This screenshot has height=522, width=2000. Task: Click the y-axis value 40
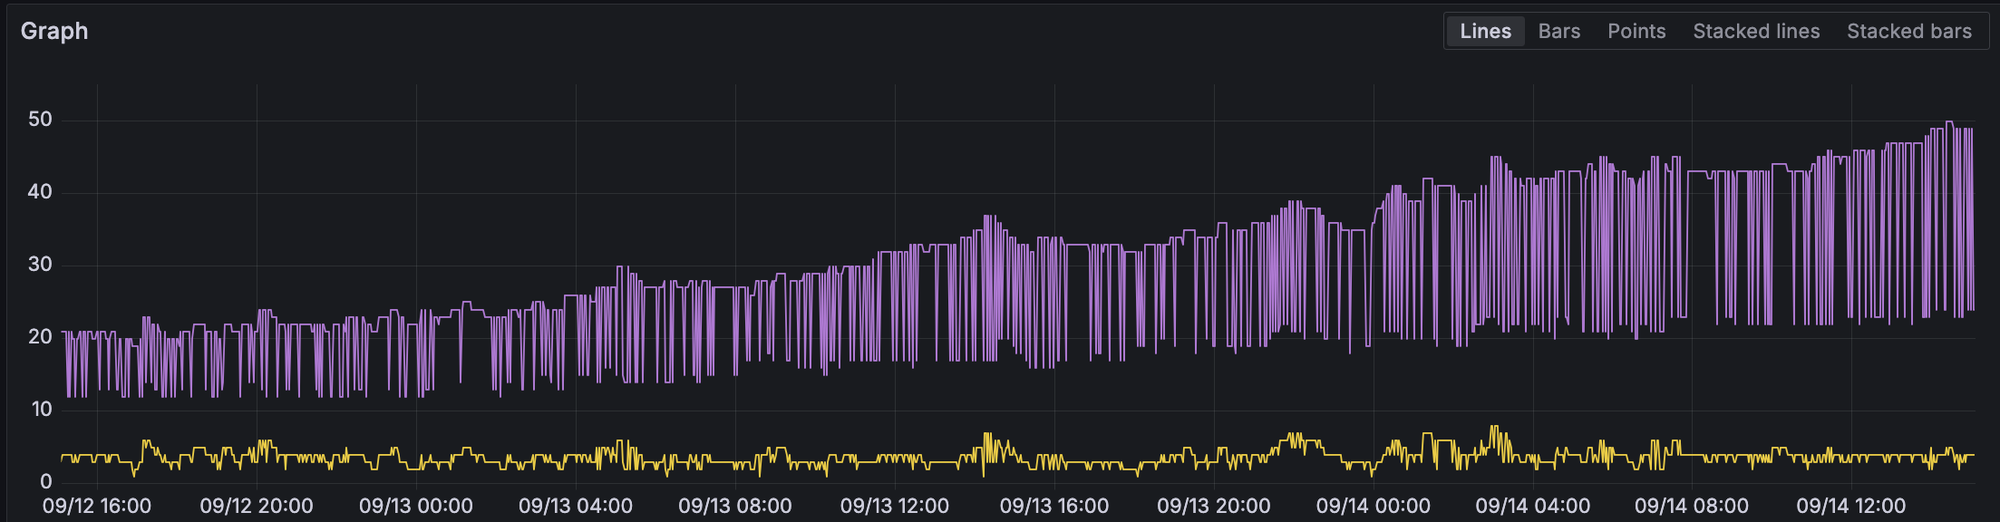(40, 192)
